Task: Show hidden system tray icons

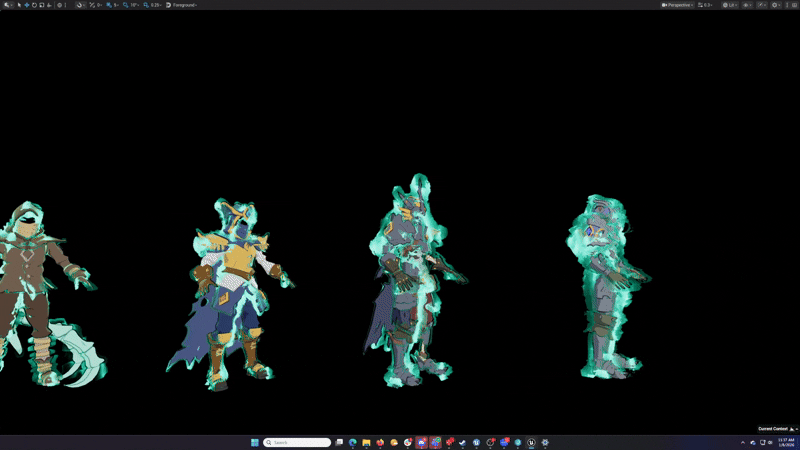Action: [743, 442]
